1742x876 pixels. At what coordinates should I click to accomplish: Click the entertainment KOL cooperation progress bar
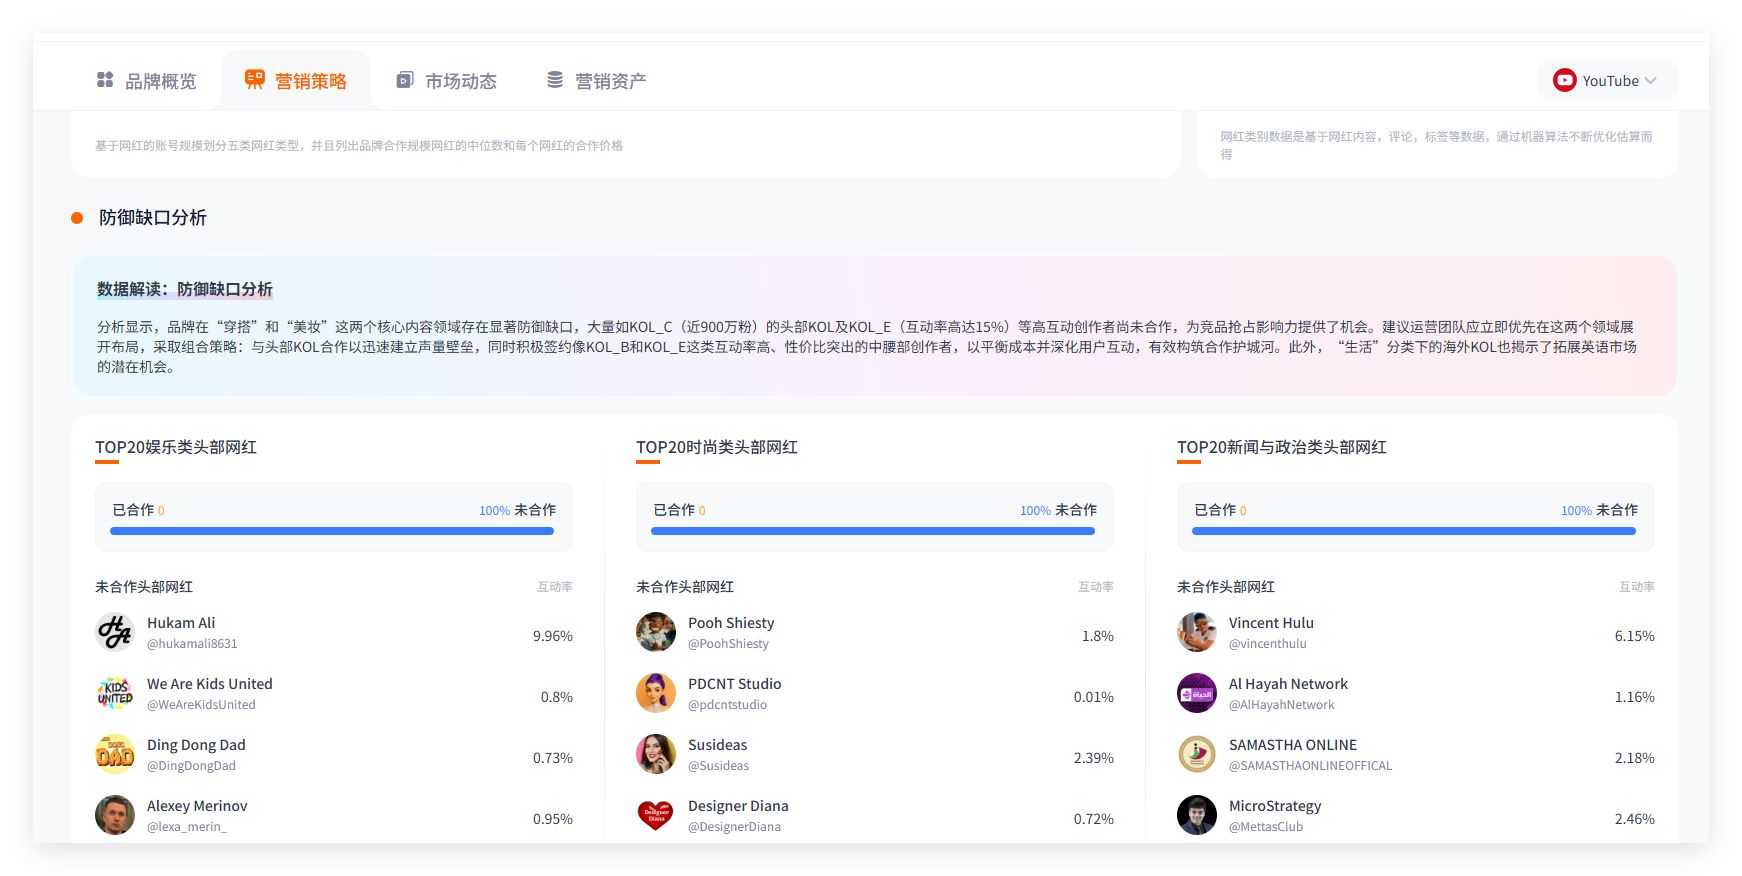point(332,531)
